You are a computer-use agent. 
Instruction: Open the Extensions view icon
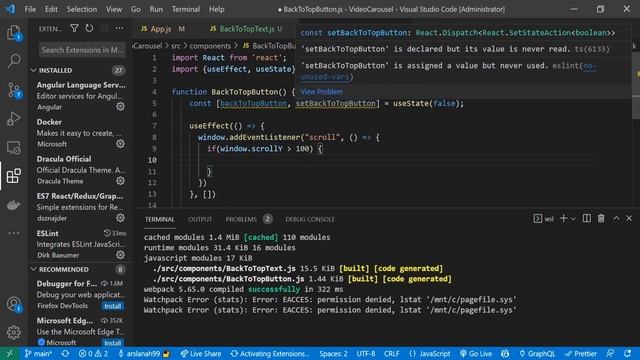coord(13,176)
